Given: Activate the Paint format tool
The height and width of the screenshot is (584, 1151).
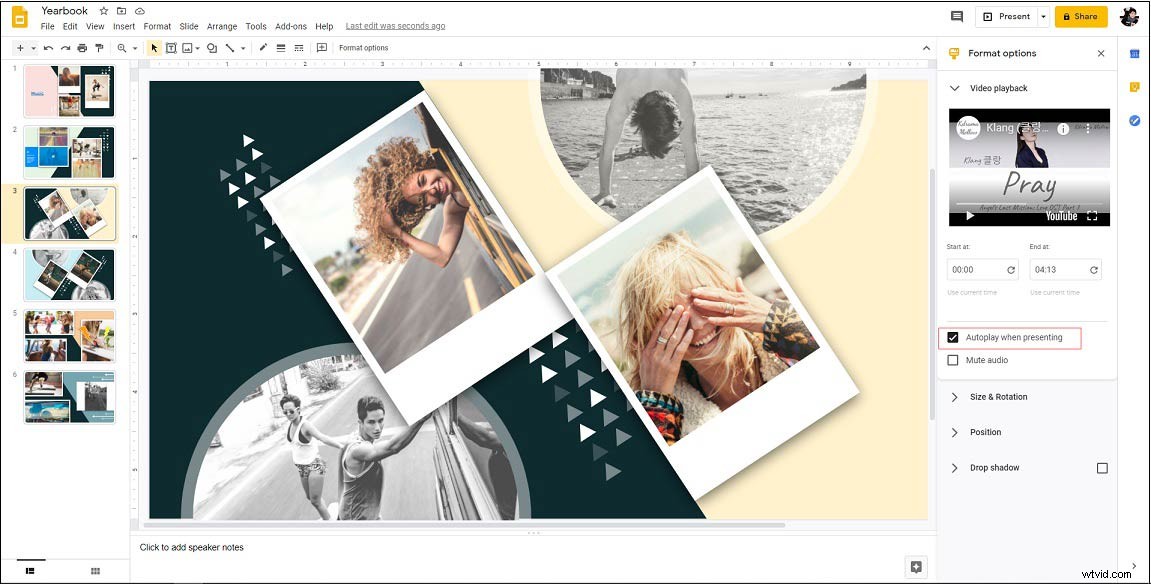Looking at the screenshot, I should pos(100,48).
